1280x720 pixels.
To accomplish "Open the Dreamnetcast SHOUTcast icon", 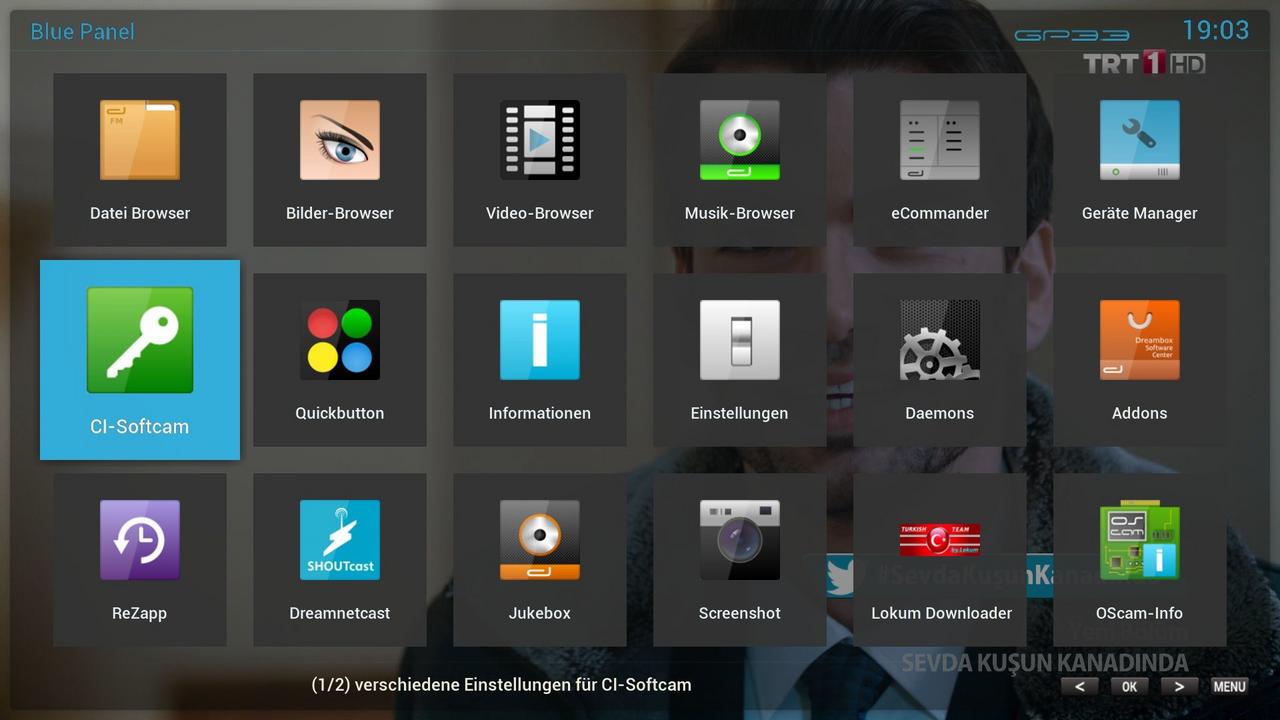I will pyautogui.click(x=340, y=540).
